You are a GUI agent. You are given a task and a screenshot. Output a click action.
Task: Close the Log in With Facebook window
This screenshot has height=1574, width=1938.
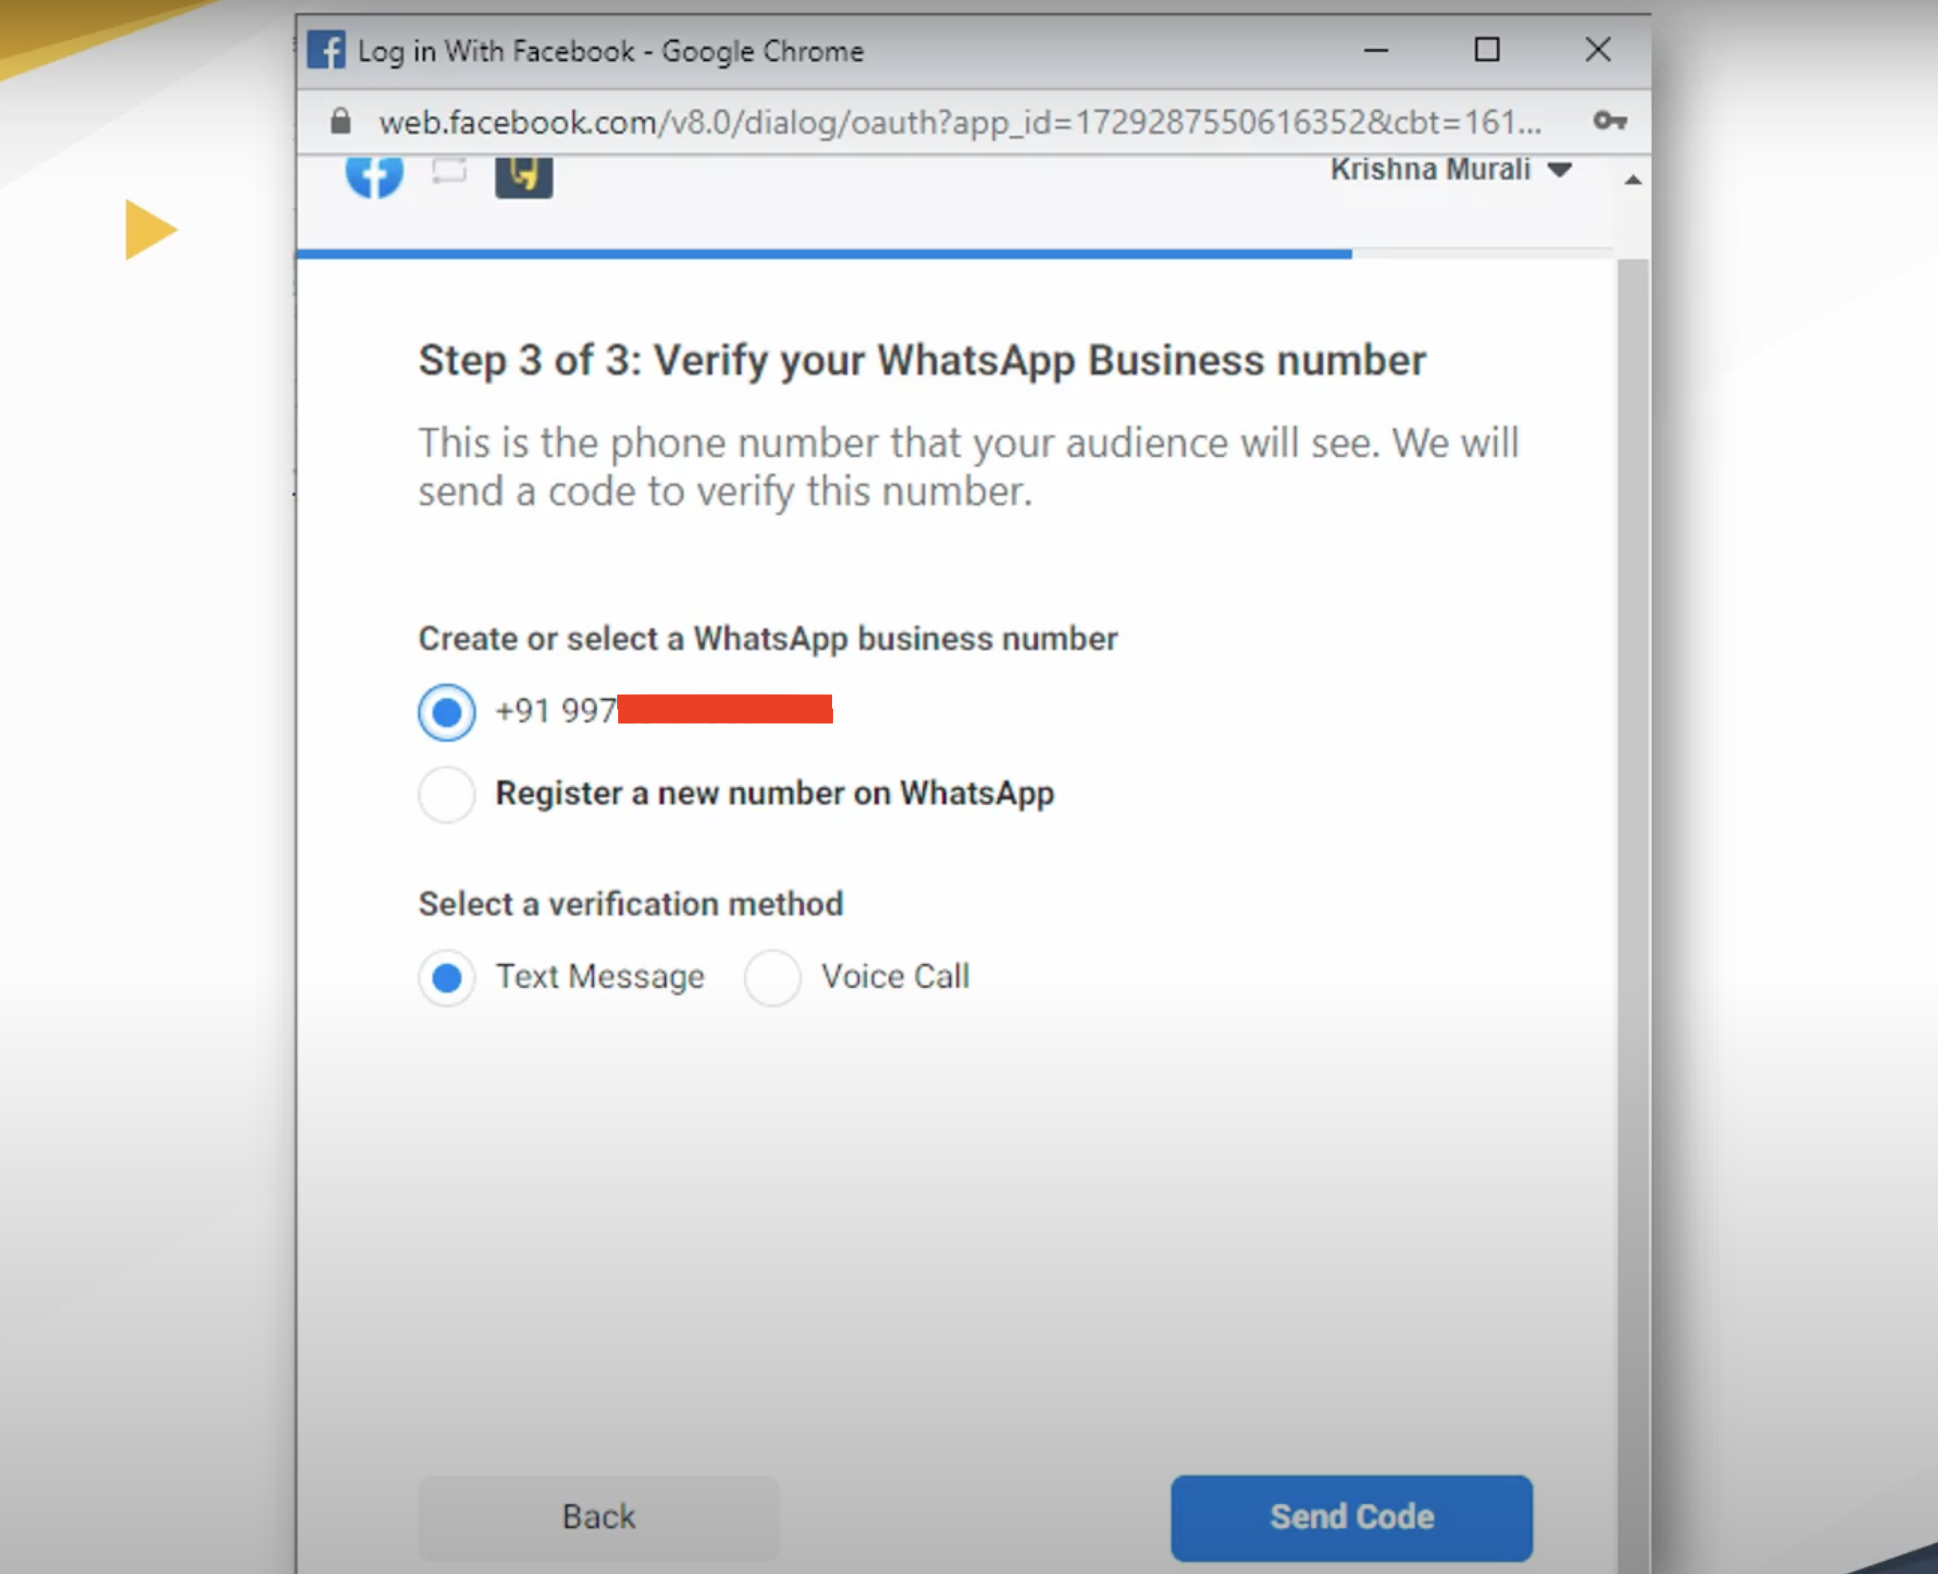point(1598,50)
